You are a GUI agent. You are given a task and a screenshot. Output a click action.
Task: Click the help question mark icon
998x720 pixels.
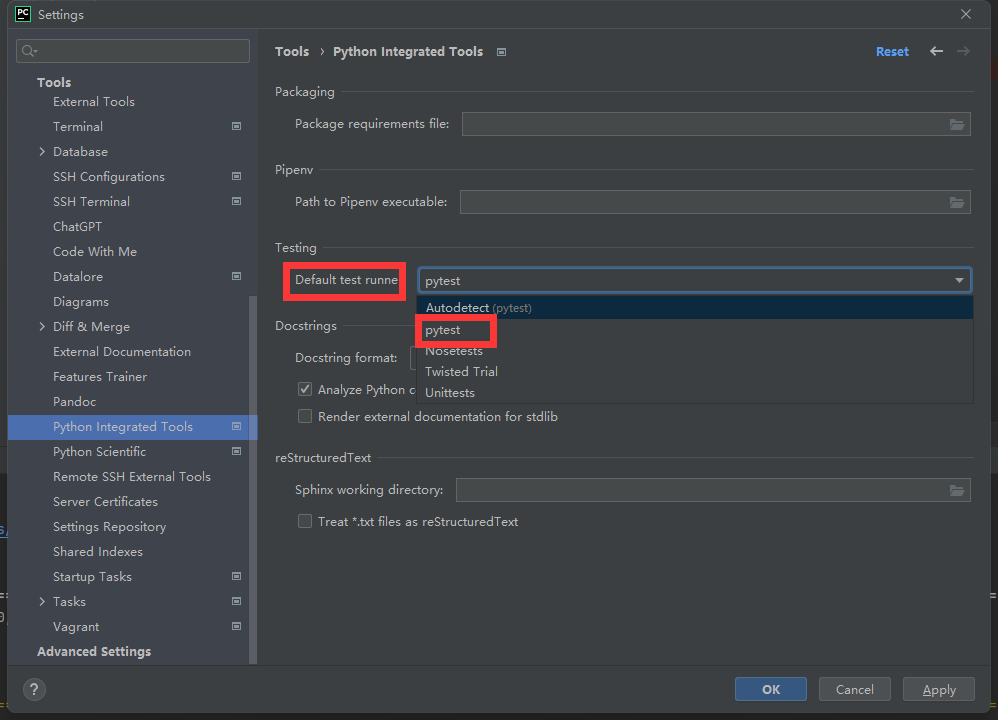pos(34,689)
